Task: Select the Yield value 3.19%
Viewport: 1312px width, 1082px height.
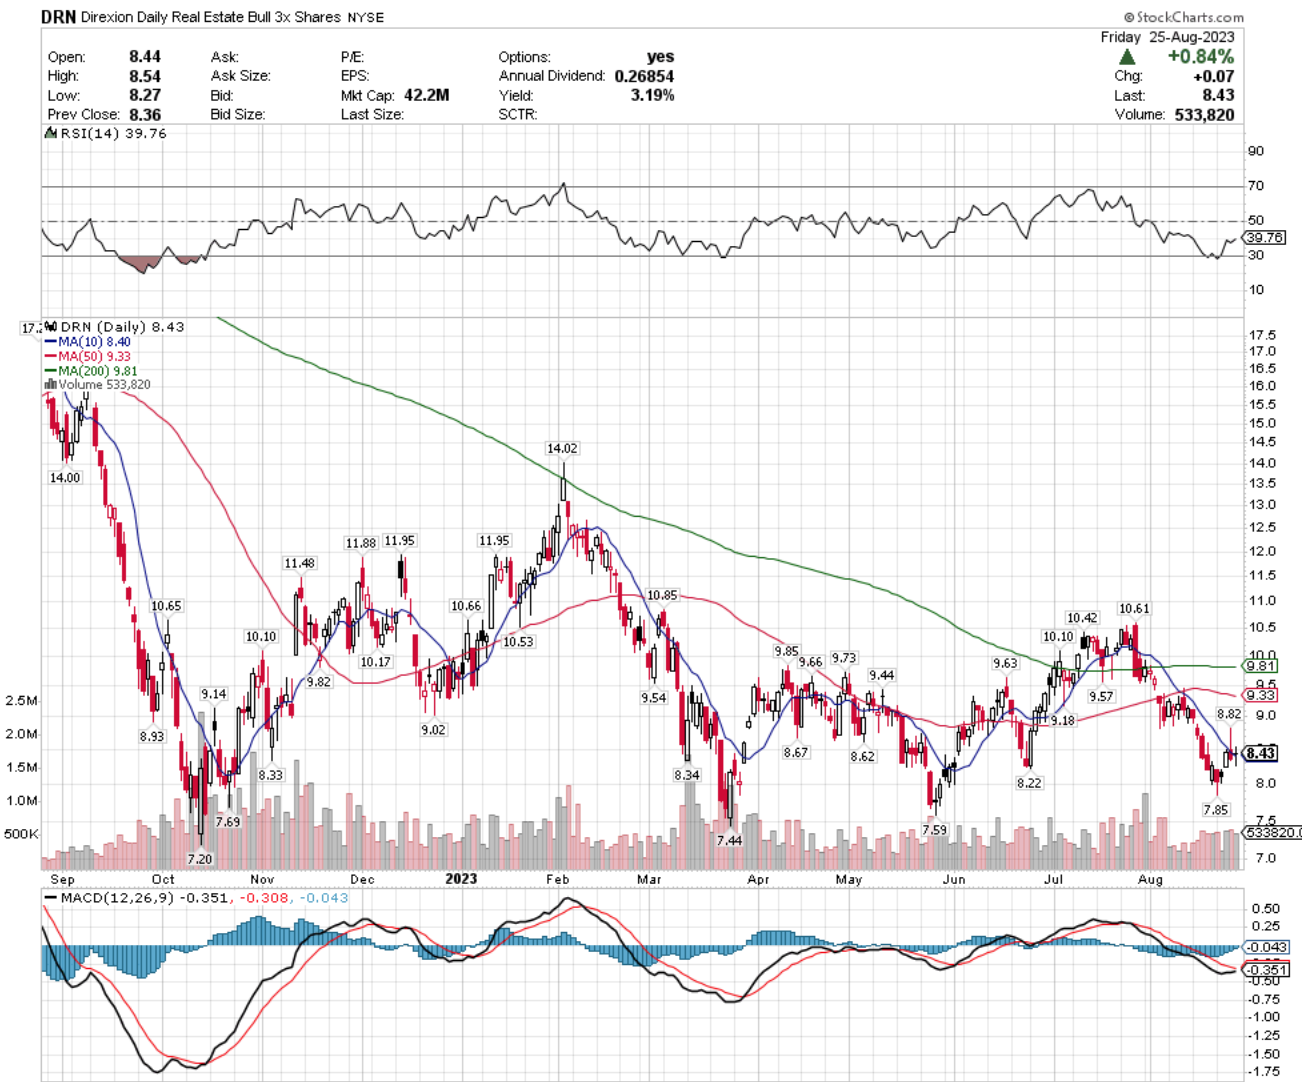Action: 653,95
